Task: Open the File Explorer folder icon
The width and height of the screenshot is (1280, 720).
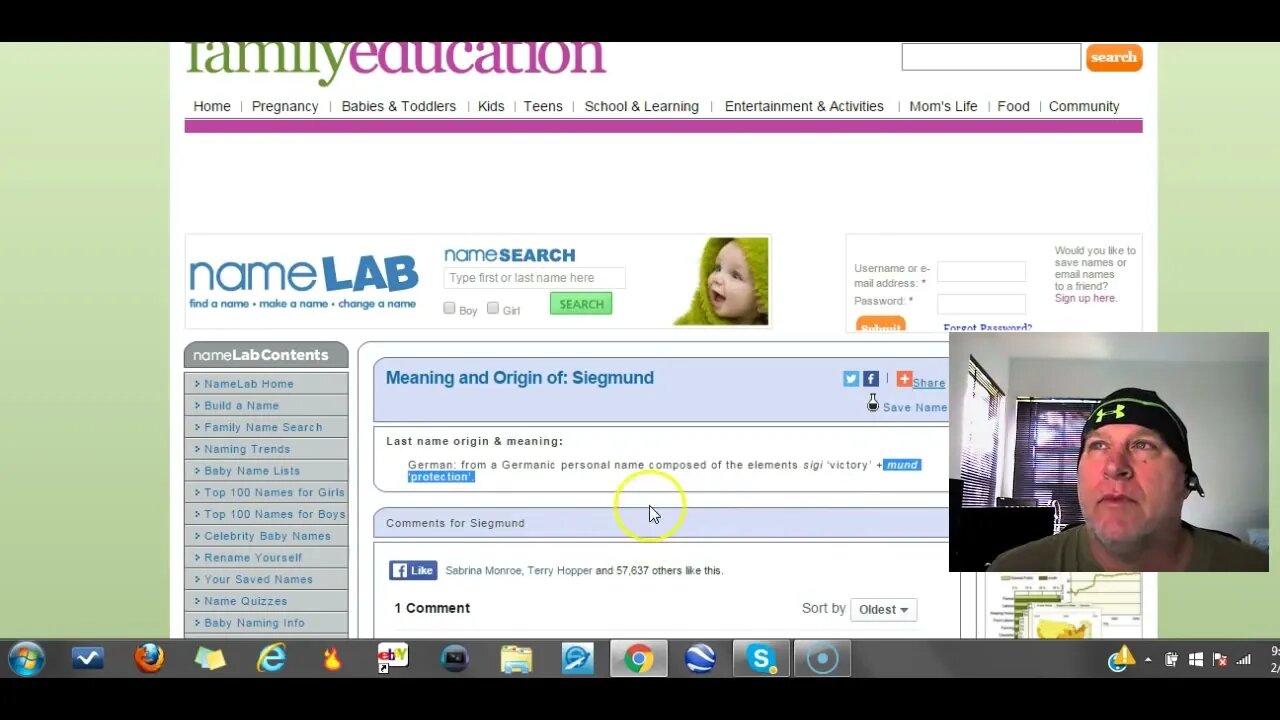Action: point(516,658)
